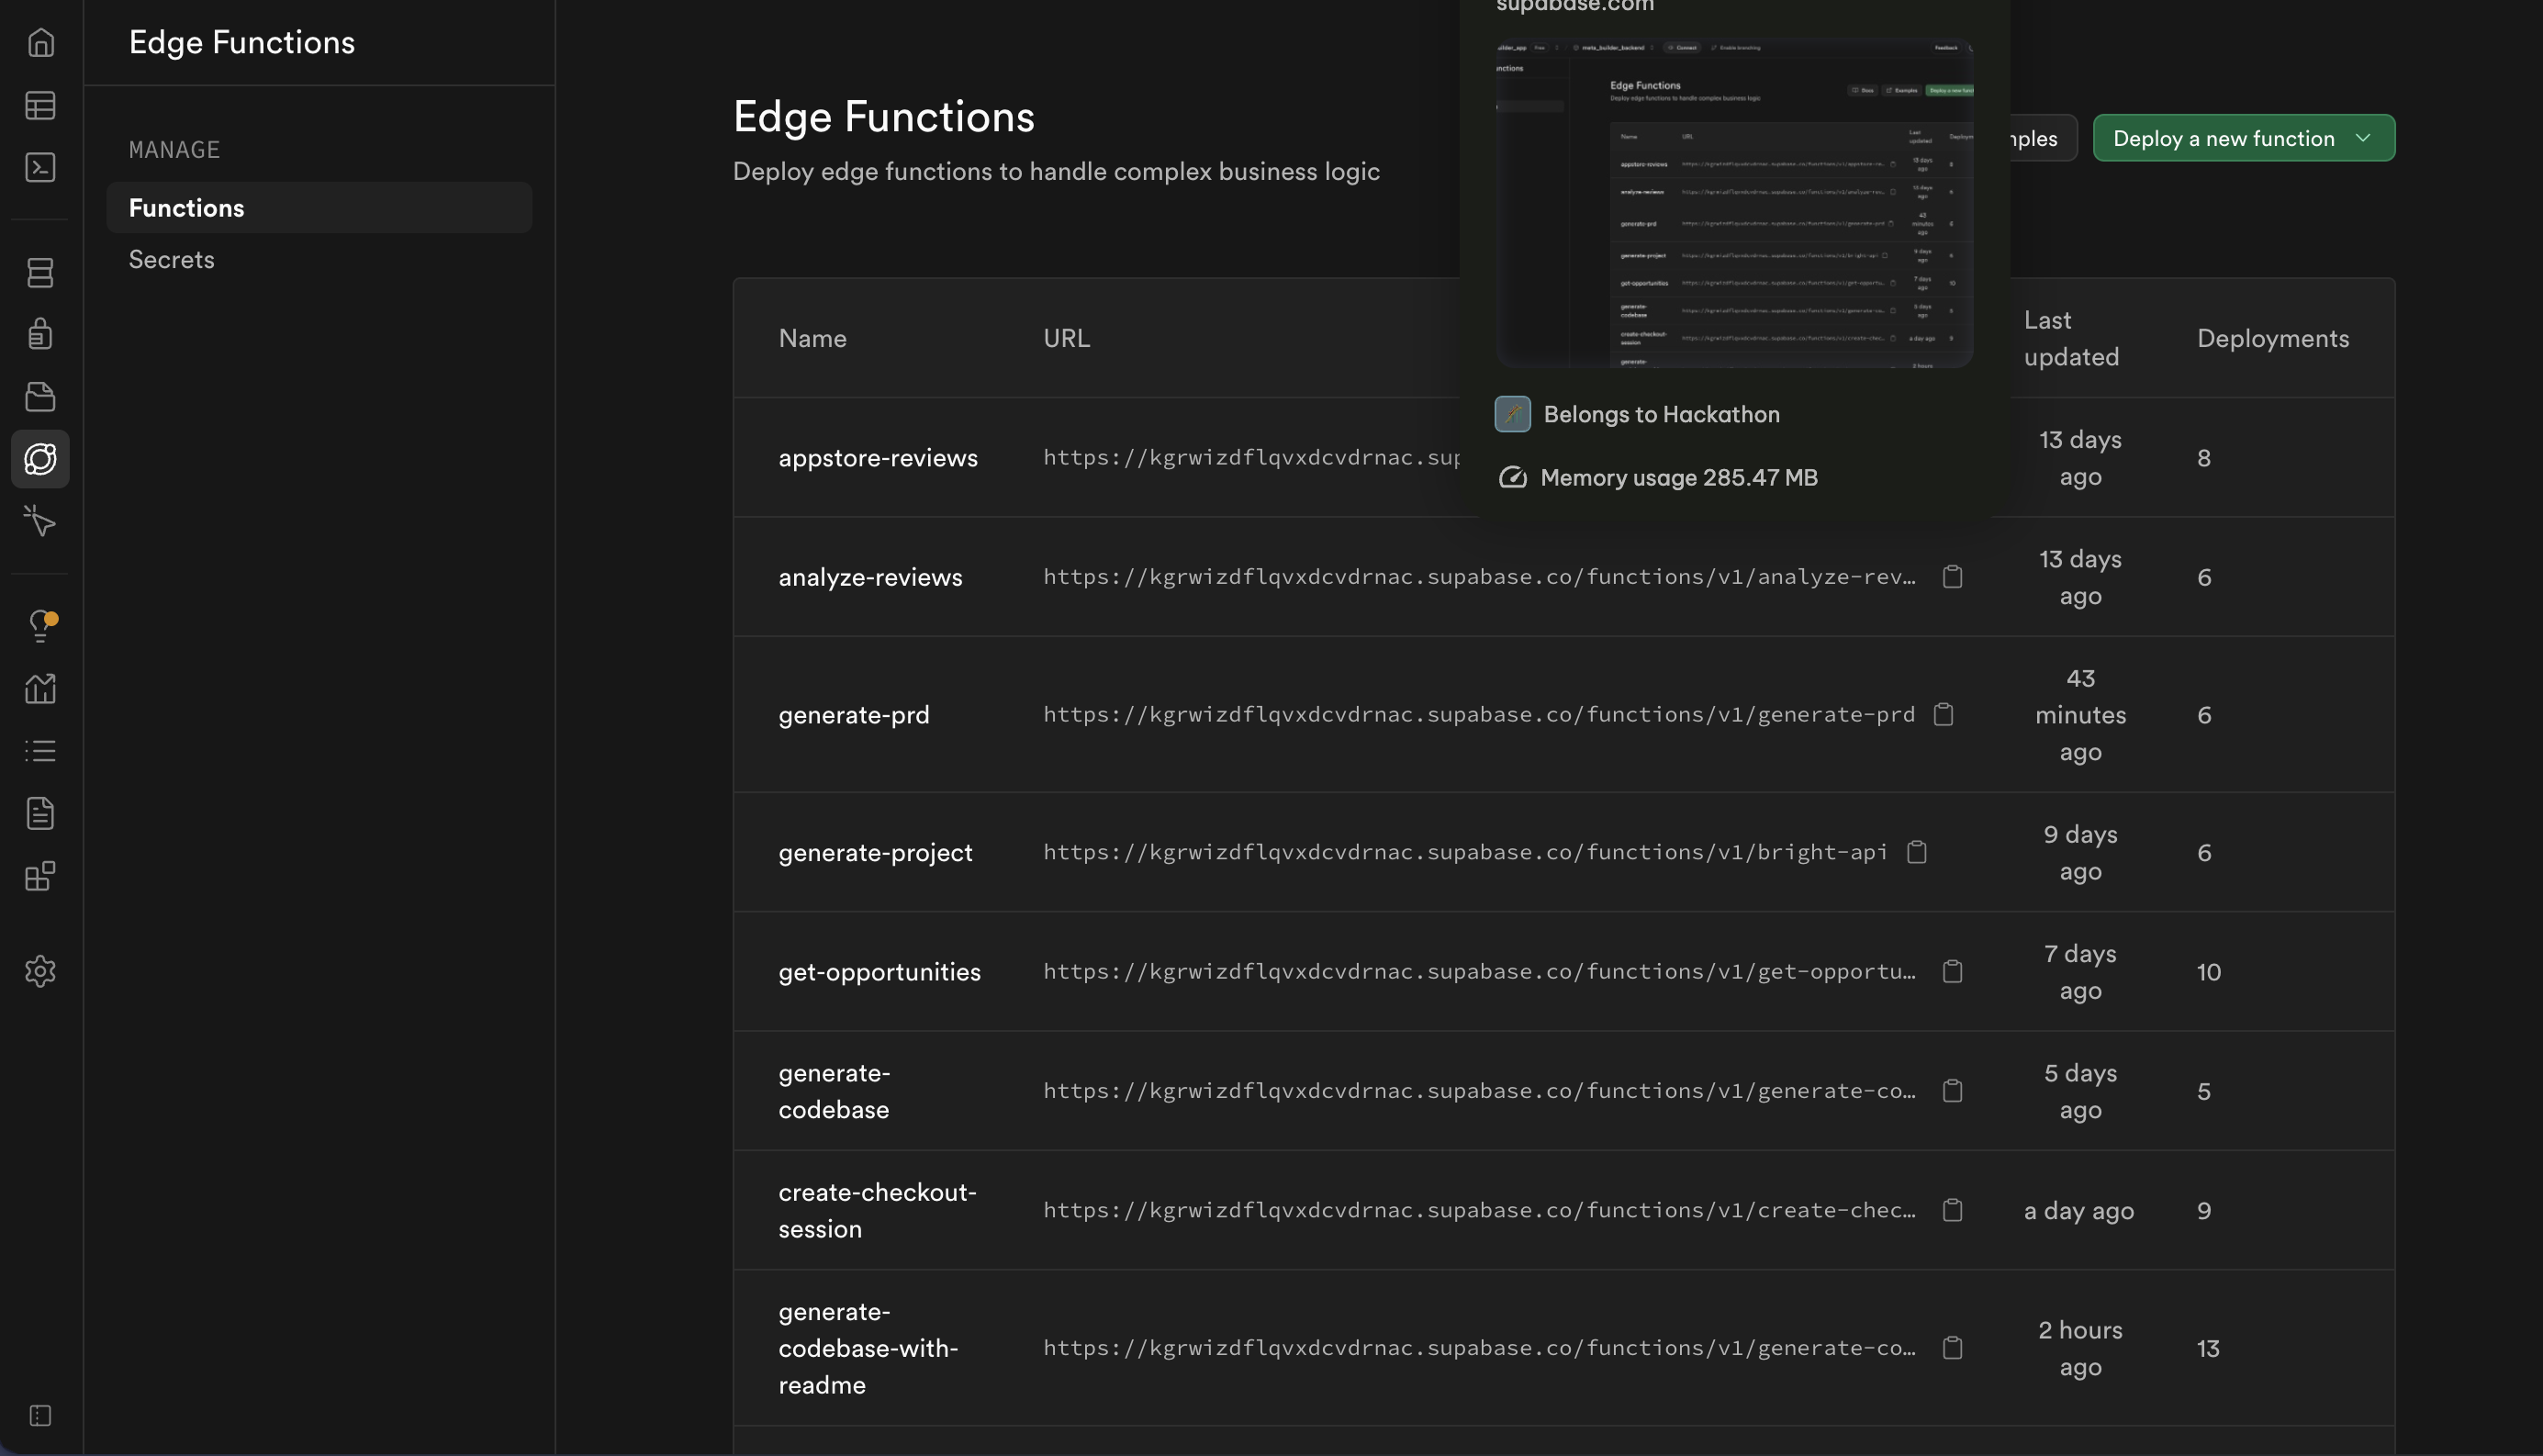The width and height of the screenshot is (2543, 1456).
Task: Select the Secrets menu item
Action: (171, 260)
